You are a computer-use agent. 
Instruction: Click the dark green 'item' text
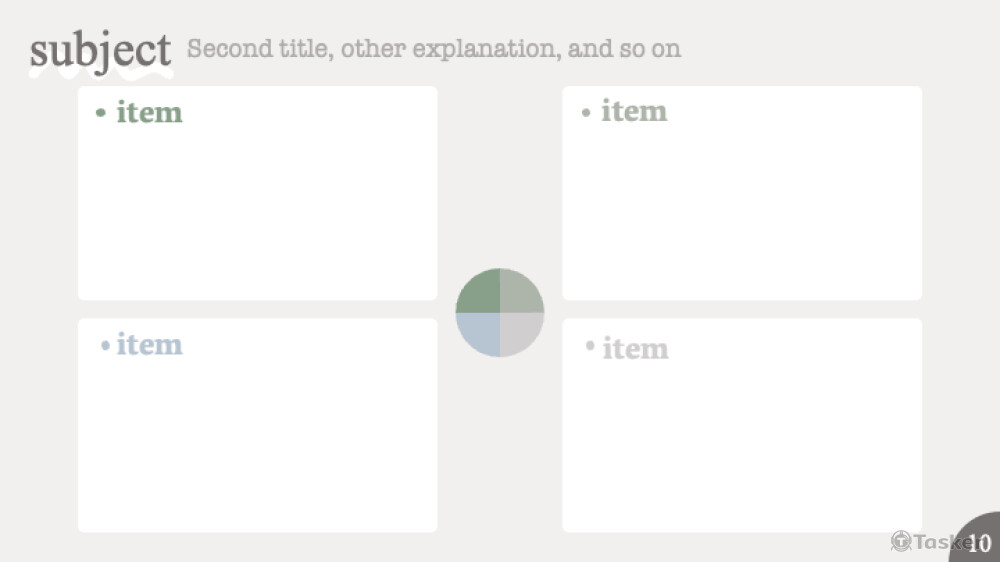[x=149, y=112]
